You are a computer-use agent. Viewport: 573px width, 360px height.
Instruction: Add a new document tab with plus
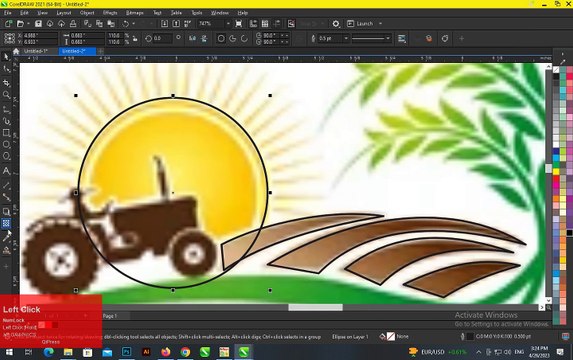click(x=100, y=51)
